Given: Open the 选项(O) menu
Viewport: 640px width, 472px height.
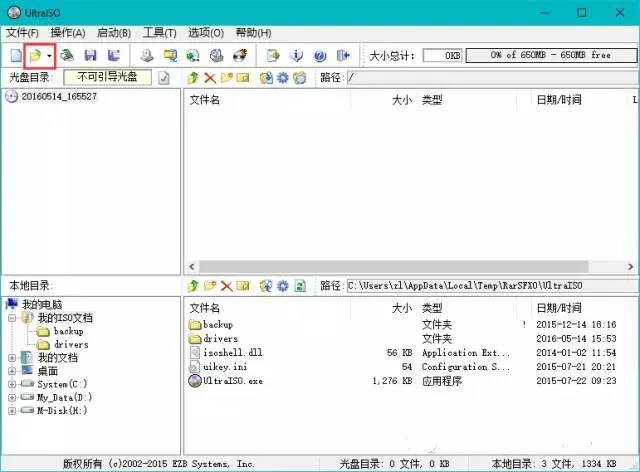Looking at the screenshot, I should pos(206,33).
